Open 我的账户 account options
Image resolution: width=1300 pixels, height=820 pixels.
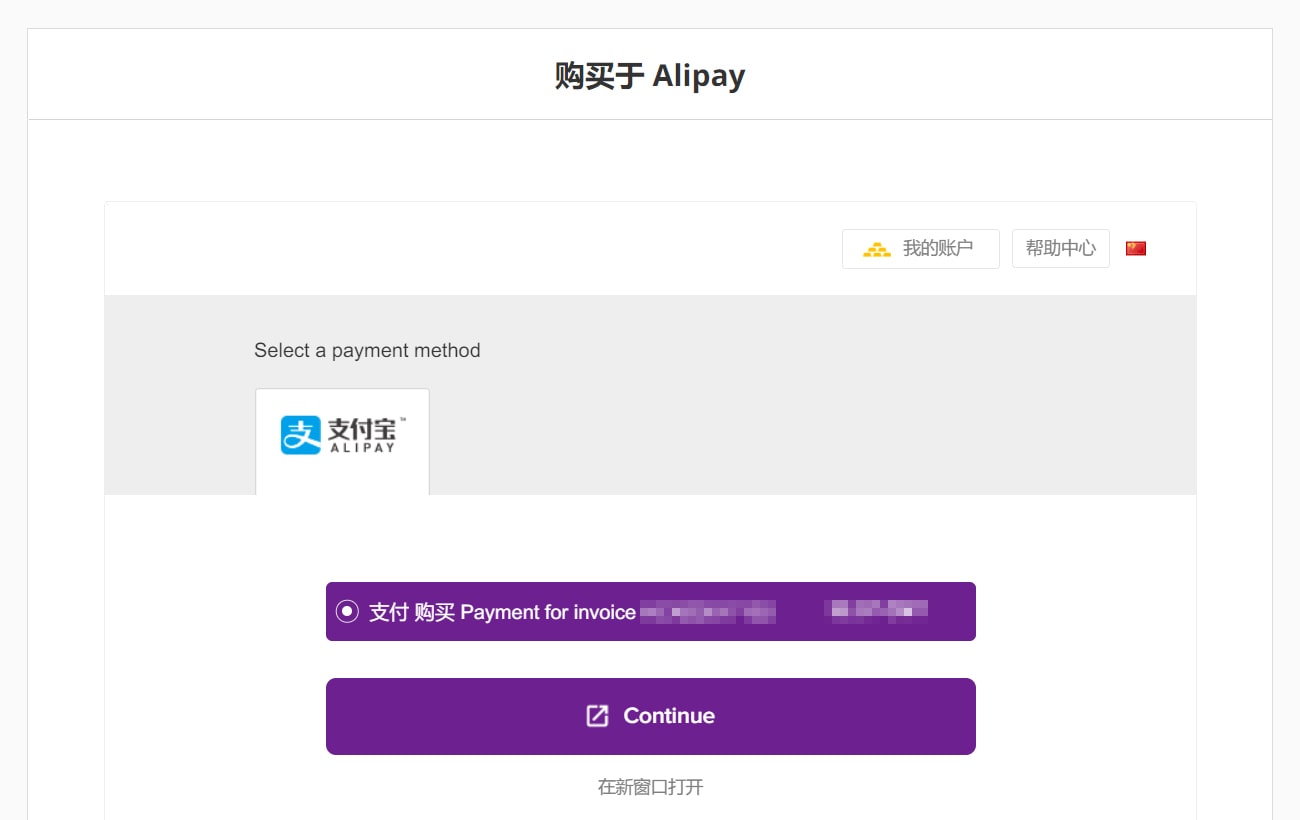pos(920,248)
